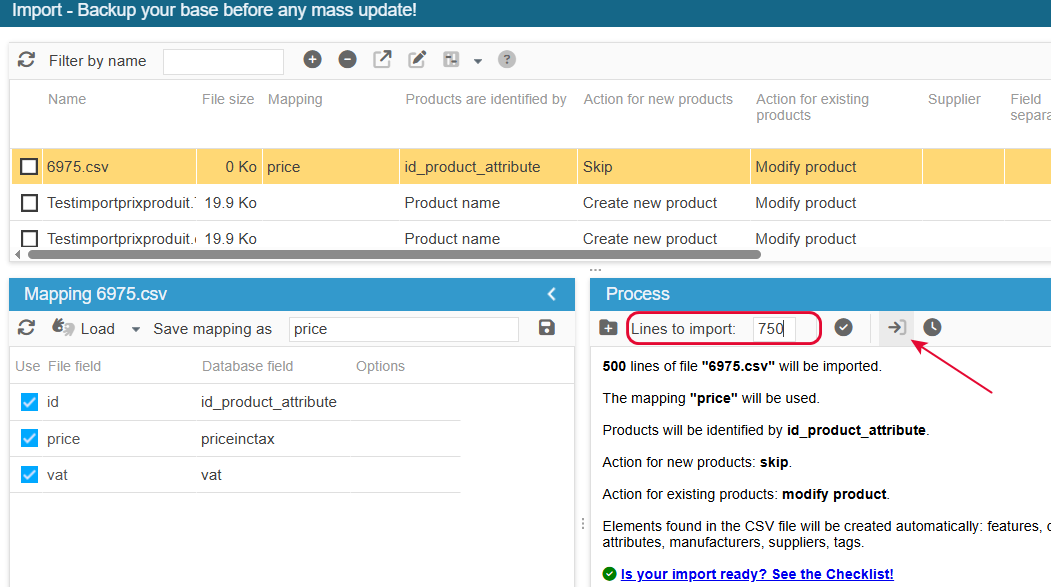Click the Options column header in mapping

pos(380,366)
